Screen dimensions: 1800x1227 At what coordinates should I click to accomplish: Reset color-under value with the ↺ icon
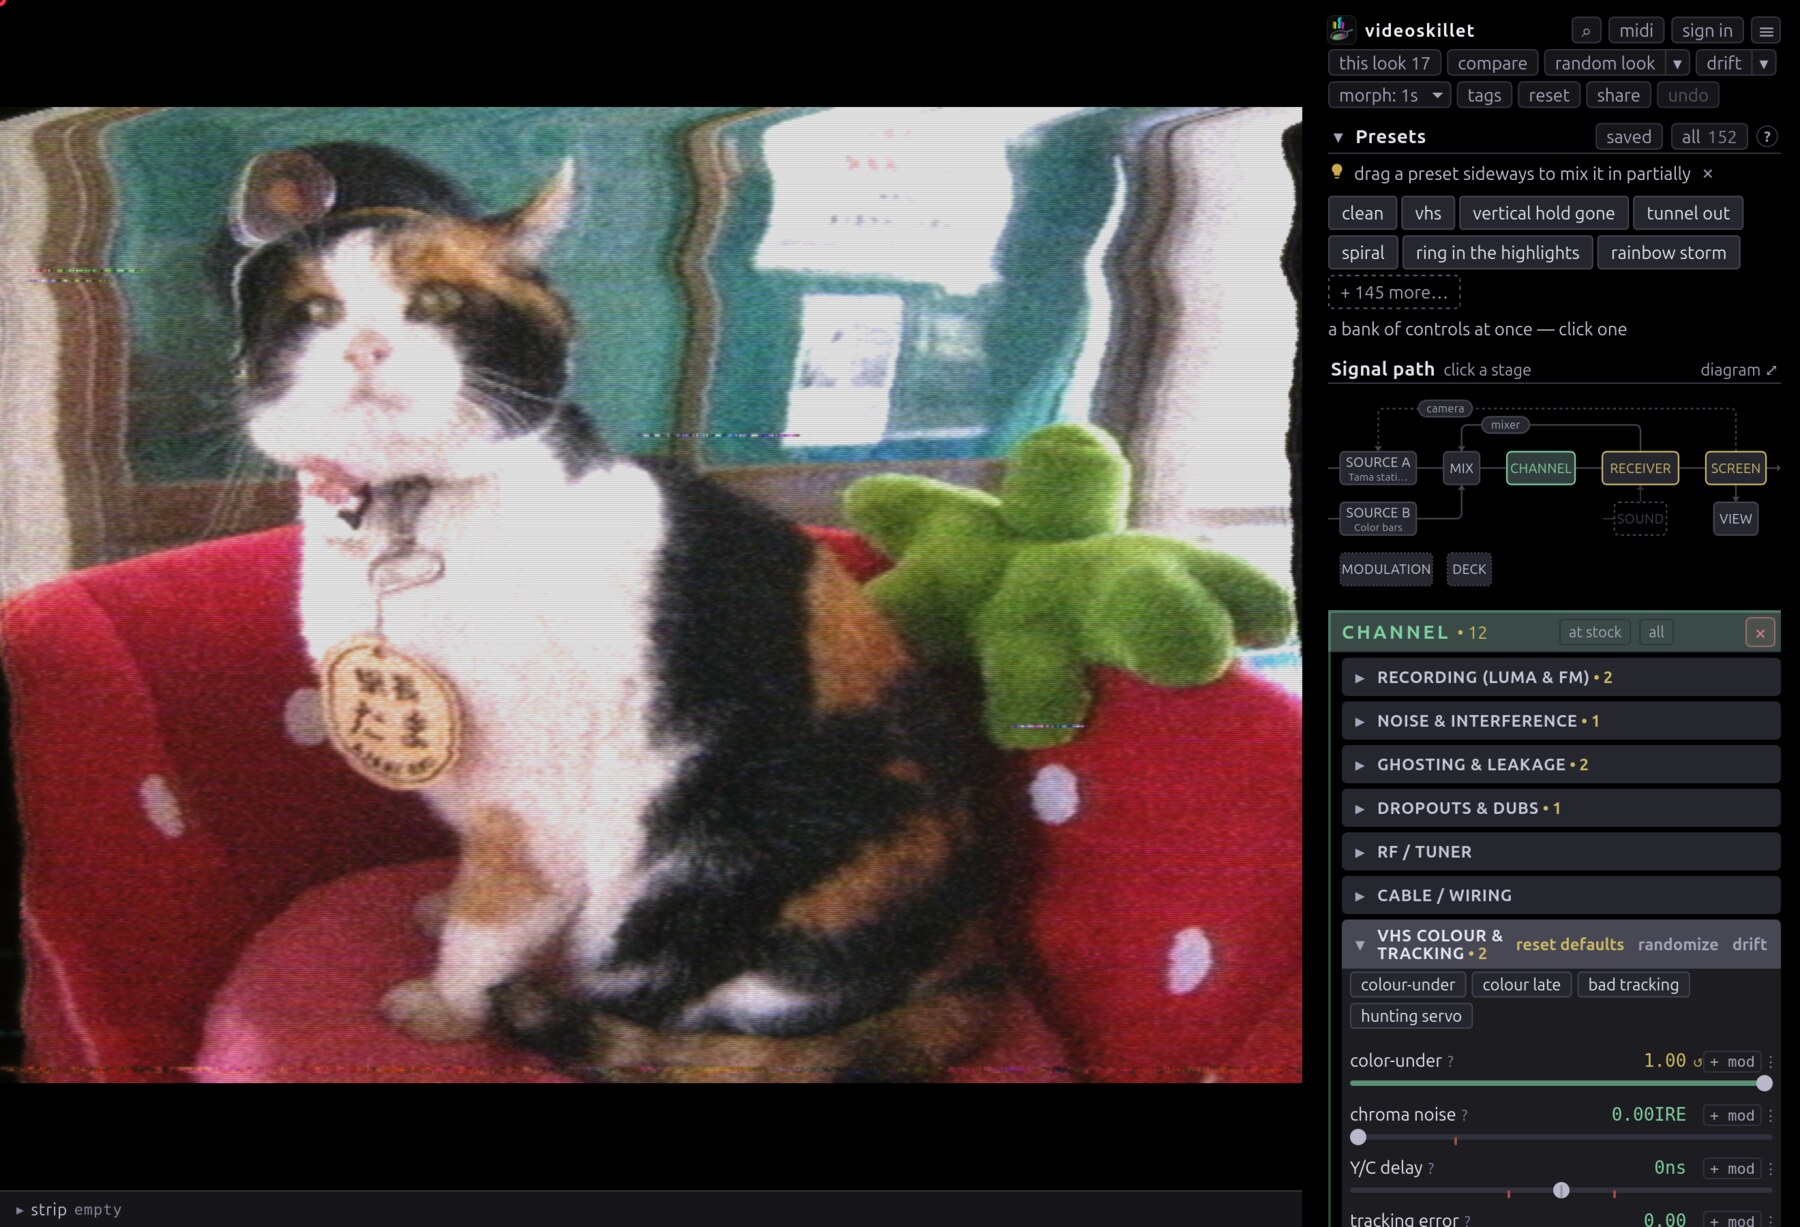pyautogui.click(x=1697, y=1062)
